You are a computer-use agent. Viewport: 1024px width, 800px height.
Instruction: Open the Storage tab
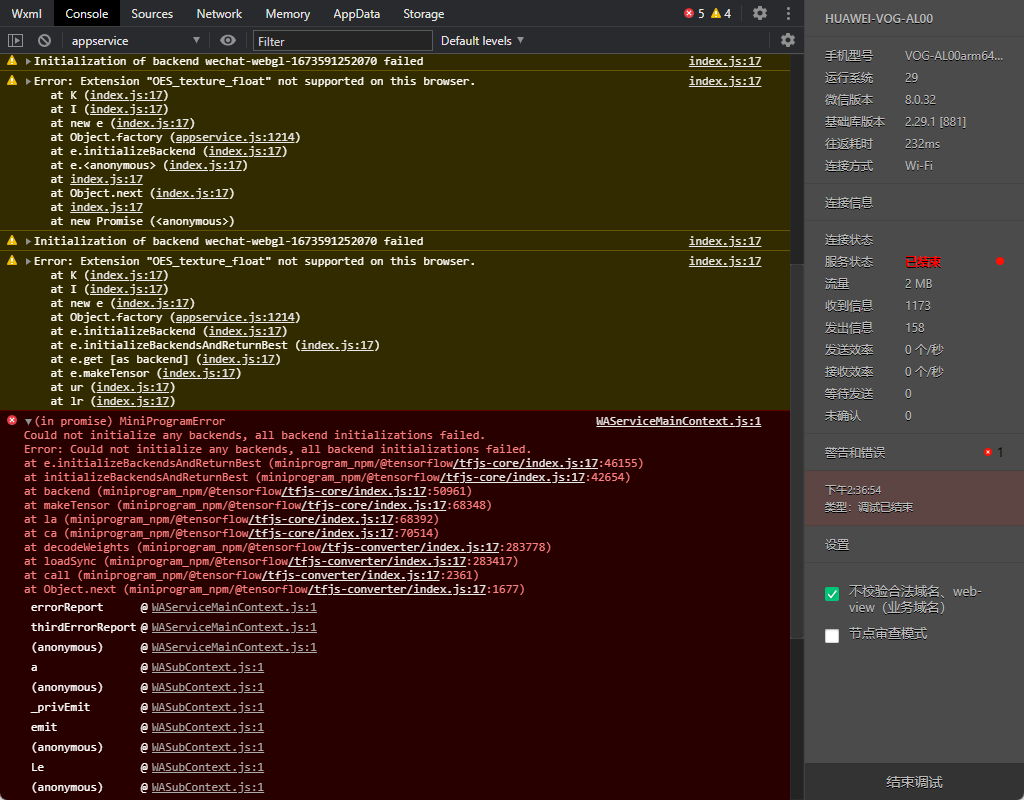[423, 14]
